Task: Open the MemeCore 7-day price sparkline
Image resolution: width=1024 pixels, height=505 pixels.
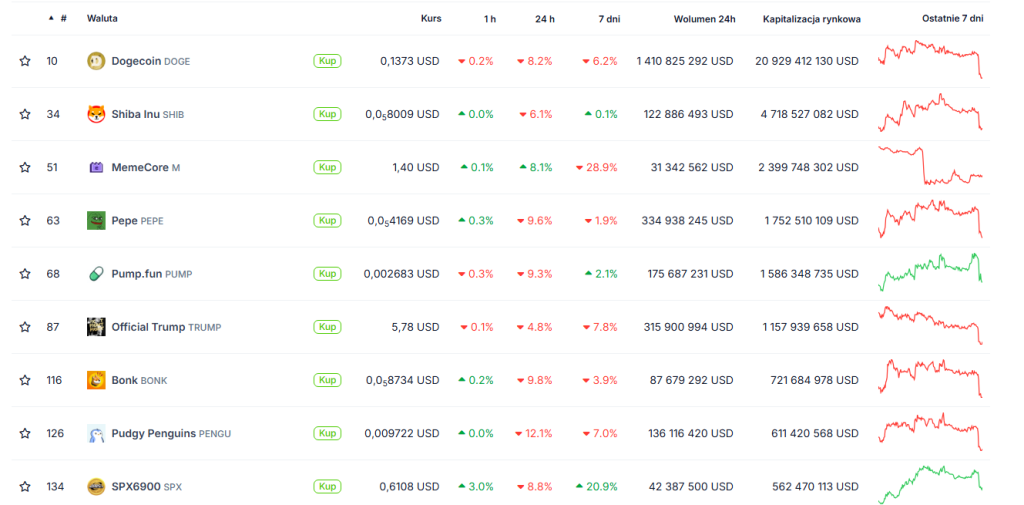Action: [x=930, y=167]
